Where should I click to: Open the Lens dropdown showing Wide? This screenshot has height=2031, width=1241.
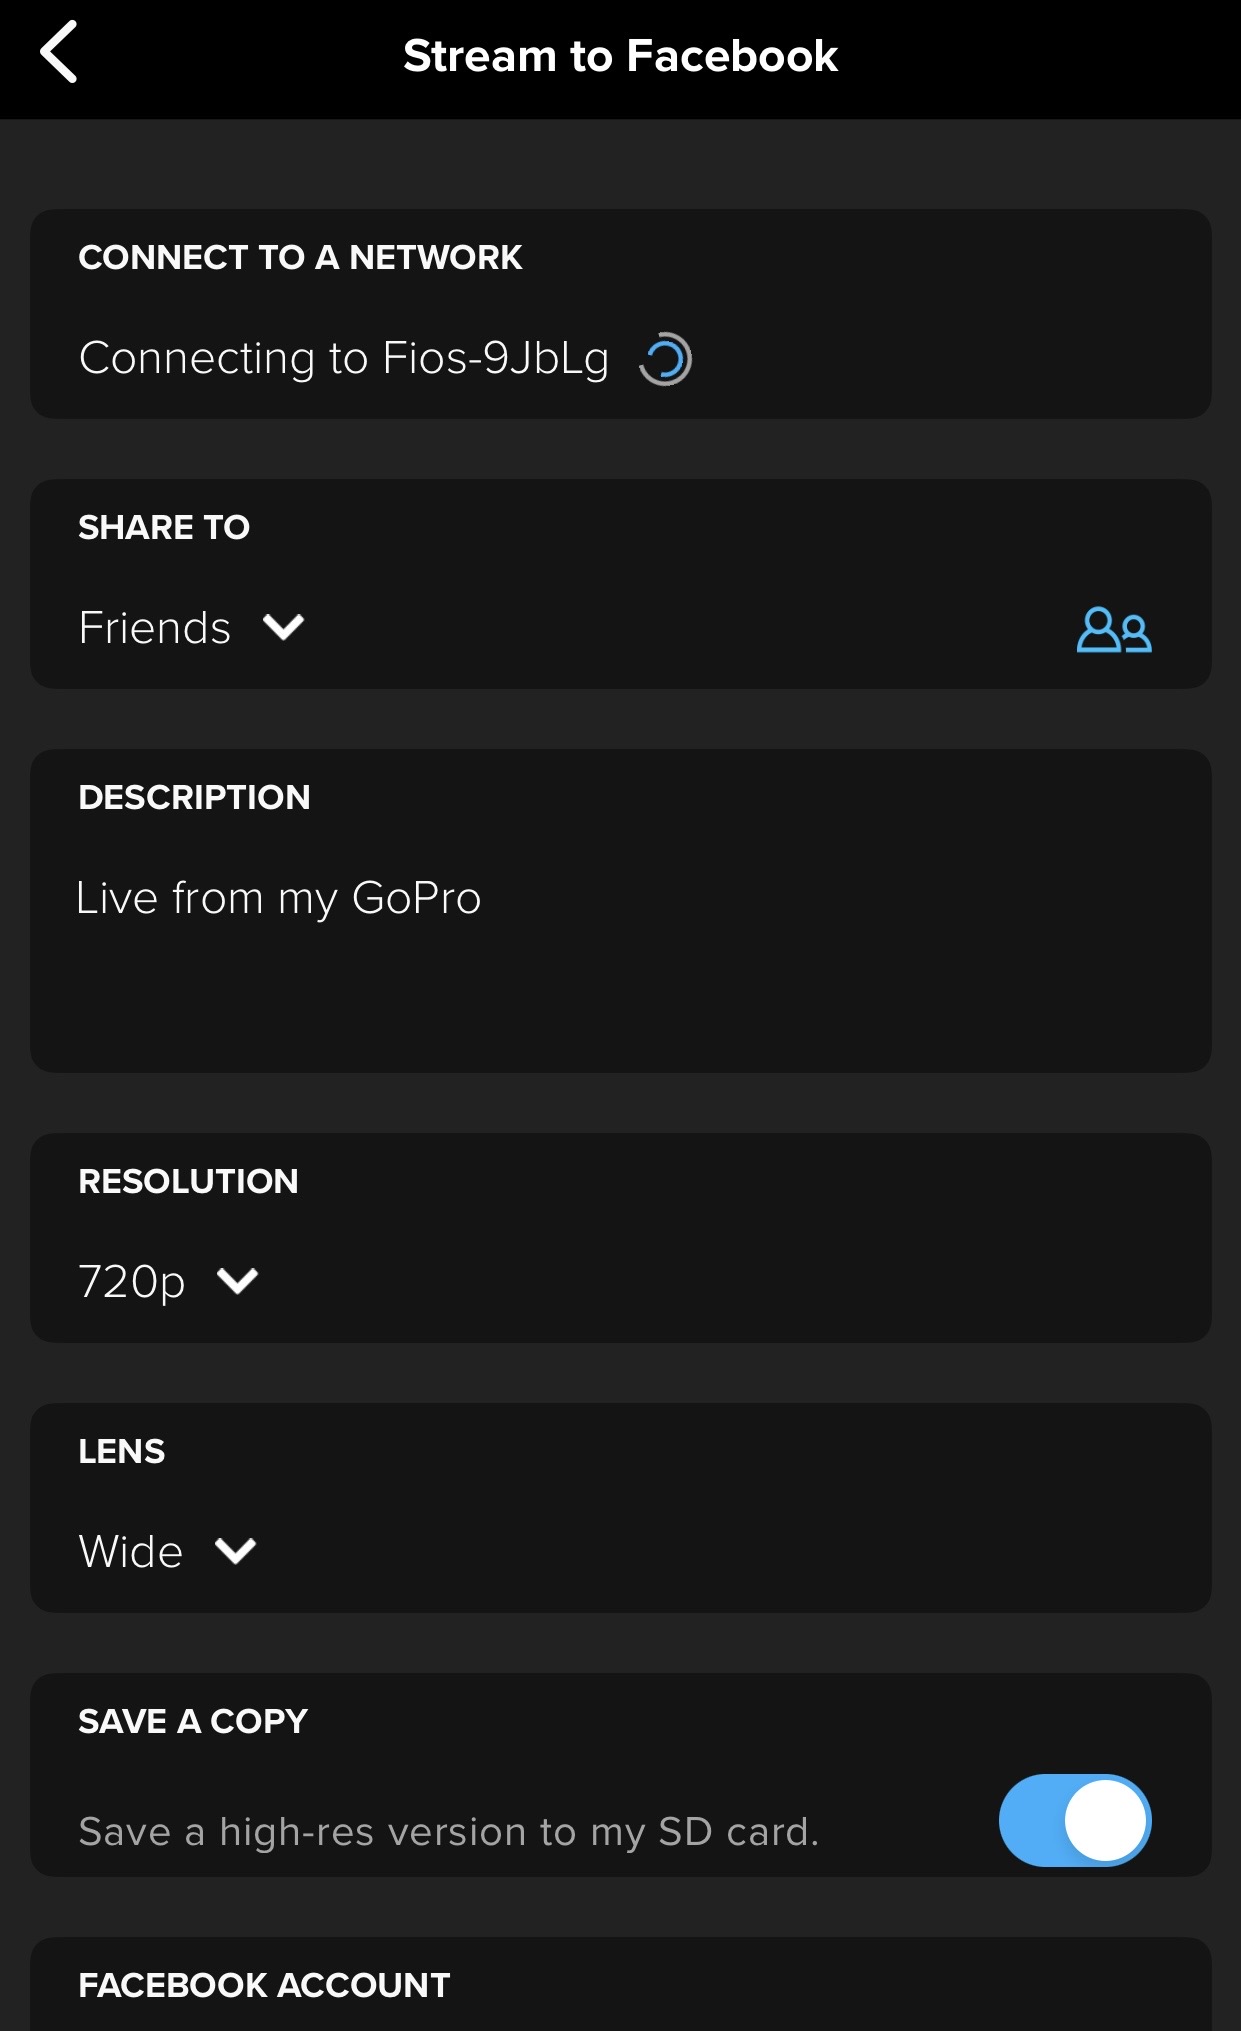point(165,1551)
